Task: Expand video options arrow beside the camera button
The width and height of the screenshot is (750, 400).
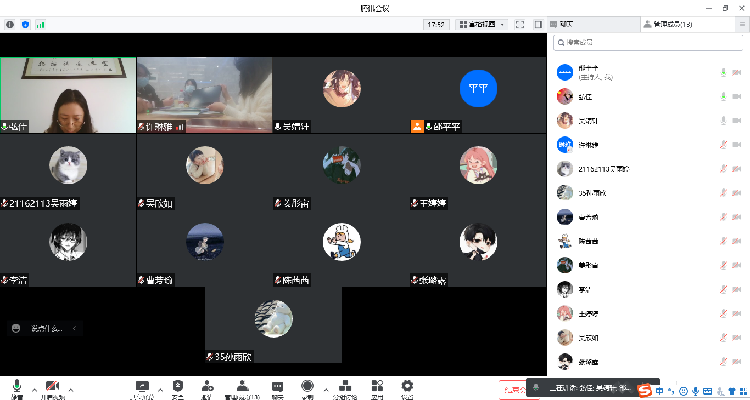Action: pos(72,387)
